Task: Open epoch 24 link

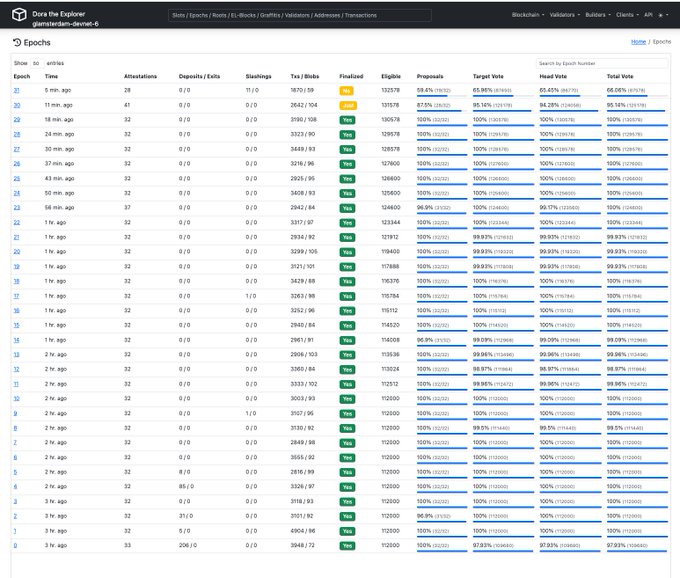Action: pyautogui.click(x=17, y=193)
